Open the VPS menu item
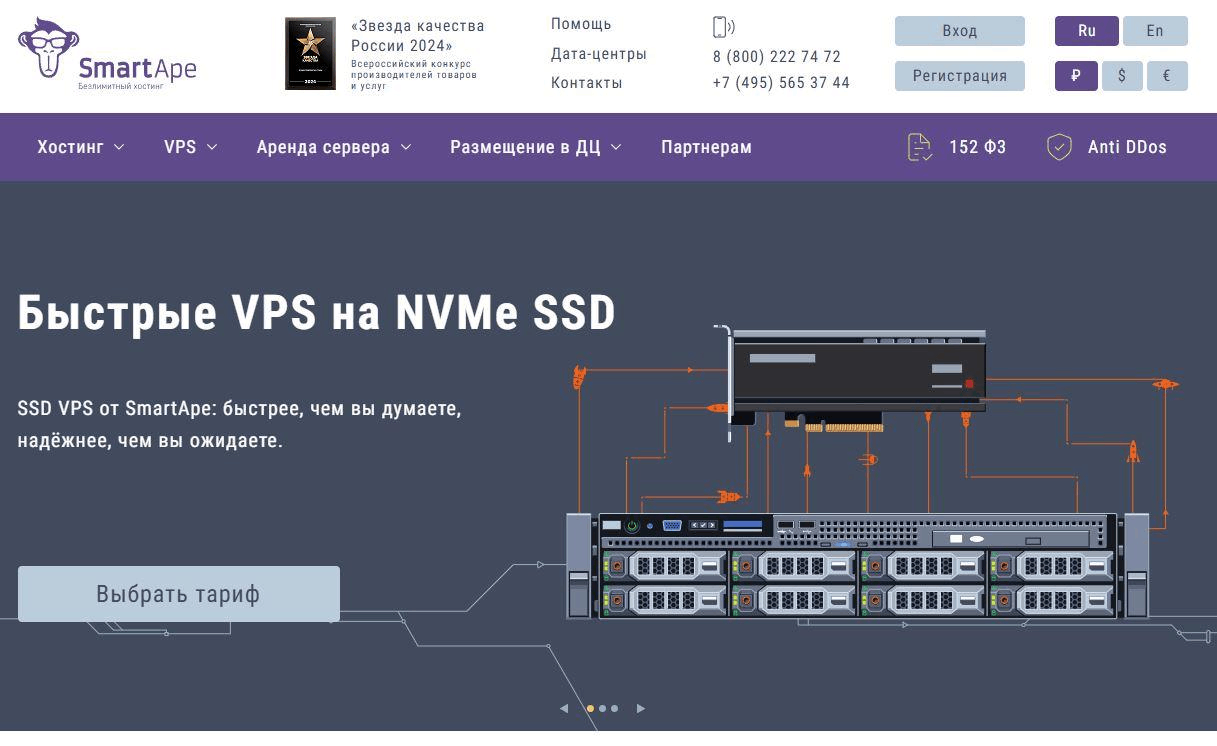This screenshot has height=746, width=1217. click(x=180, y=147)
